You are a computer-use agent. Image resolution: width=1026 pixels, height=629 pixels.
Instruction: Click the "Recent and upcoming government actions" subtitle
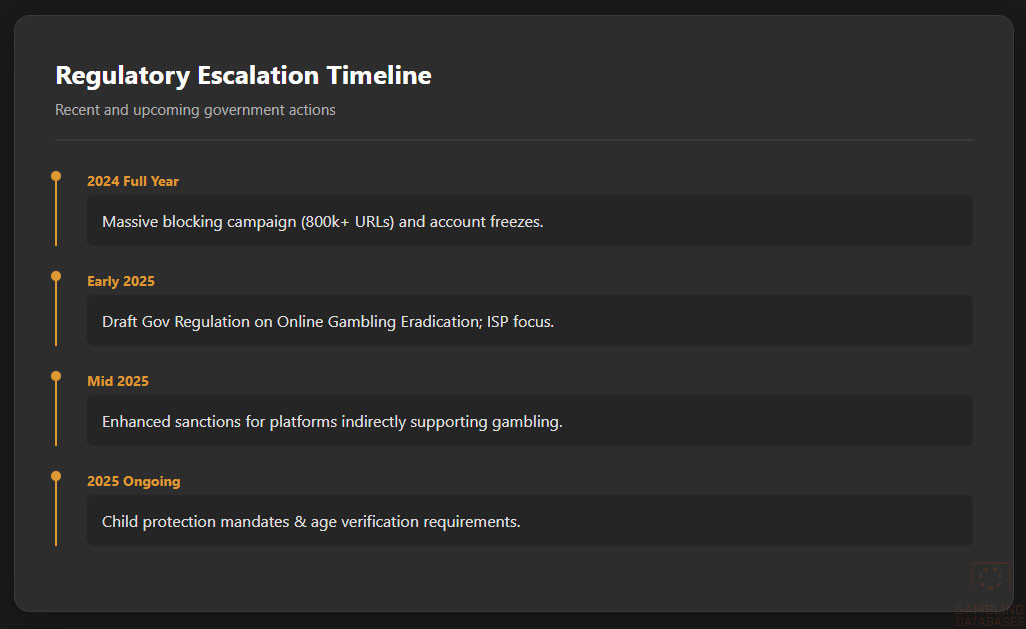pyautogui.click(x=195, y=110)
